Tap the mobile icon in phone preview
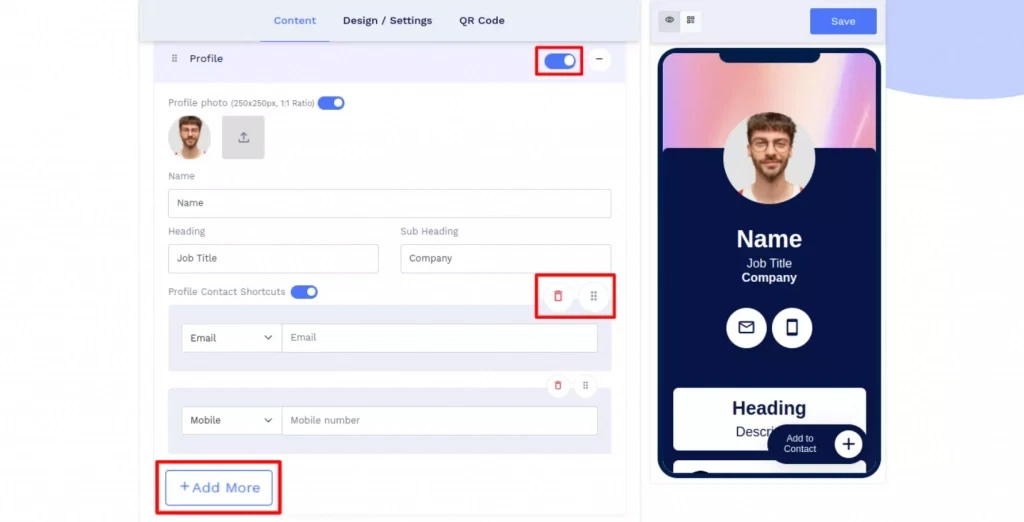The image size is (1024, 522). (792, 327)
